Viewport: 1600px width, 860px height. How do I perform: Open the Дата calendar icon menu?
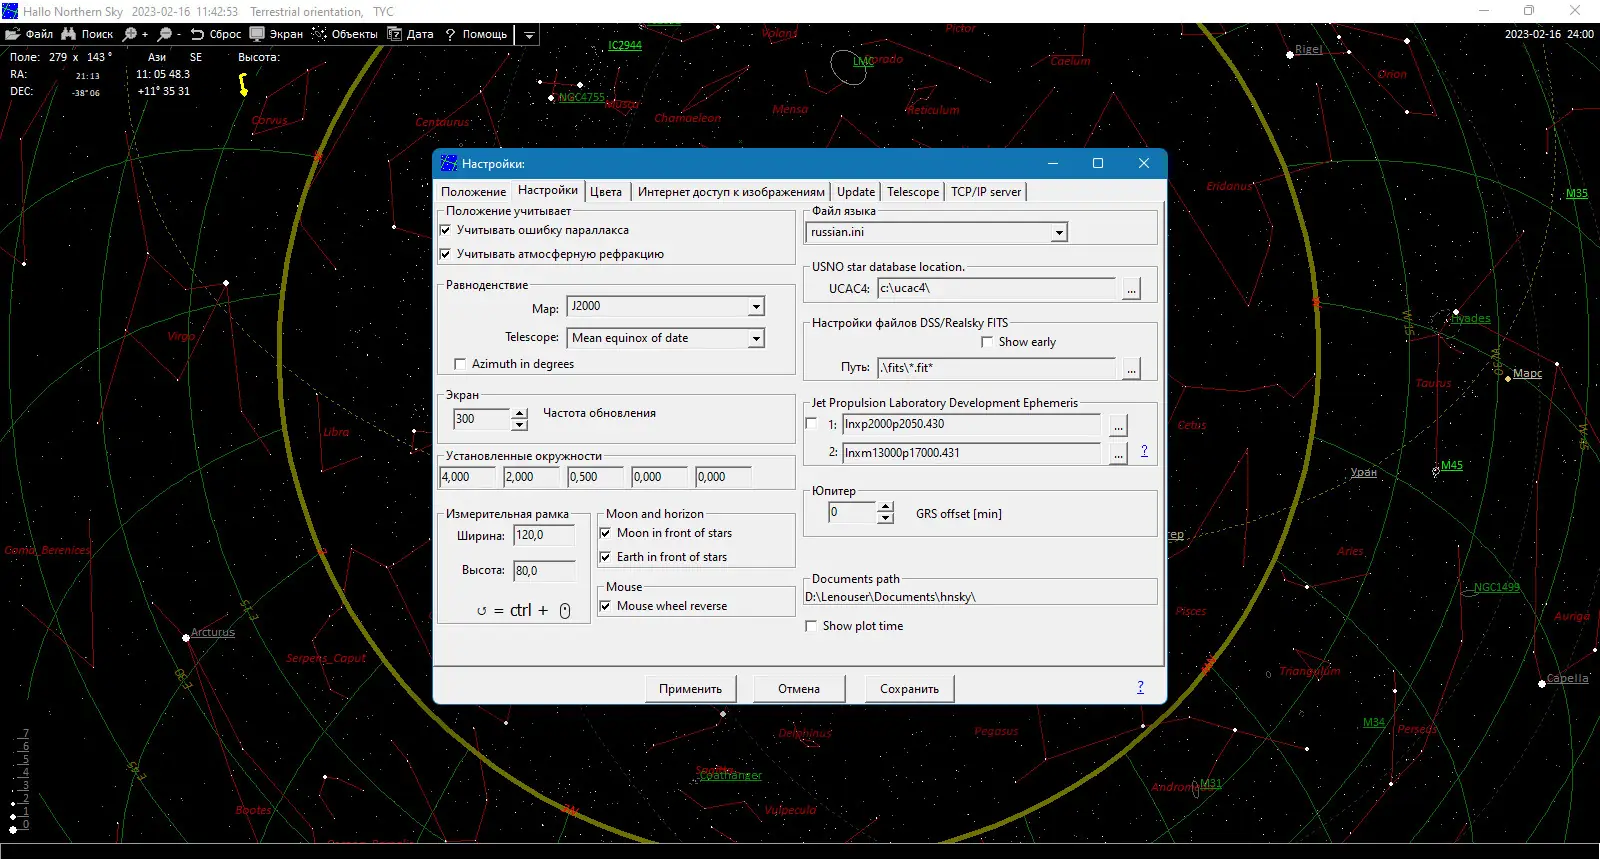pos(395,34)
